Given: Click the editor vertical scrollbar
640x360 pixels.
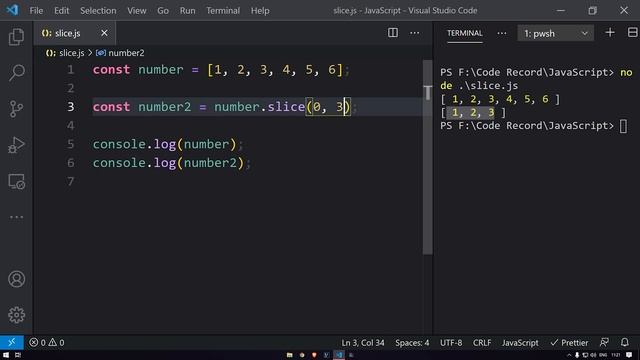Looking at the screenshot, I should [x=427, y=157].
